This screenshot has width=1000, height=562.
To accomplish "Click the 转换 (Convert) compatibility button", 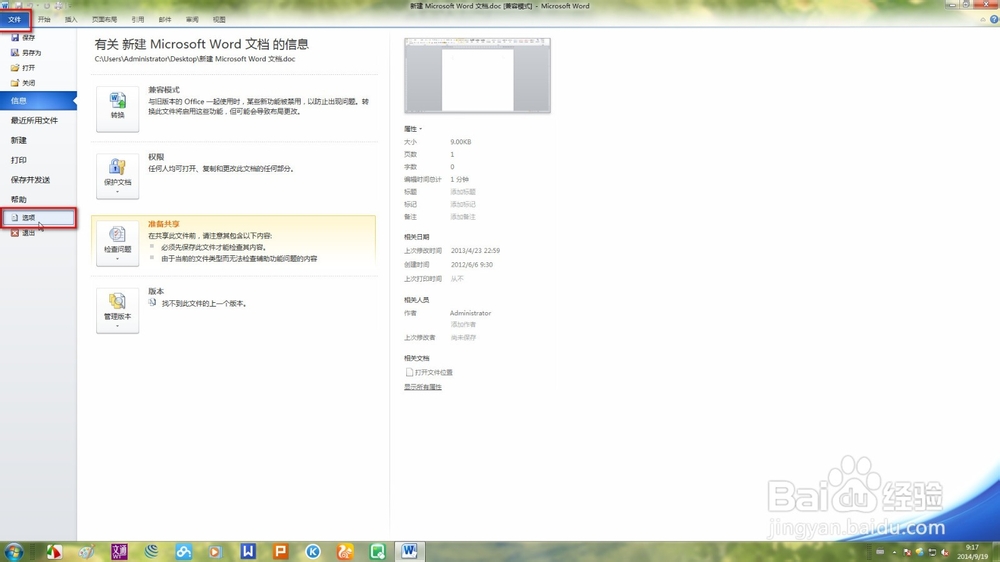I will tap(117, 109).
